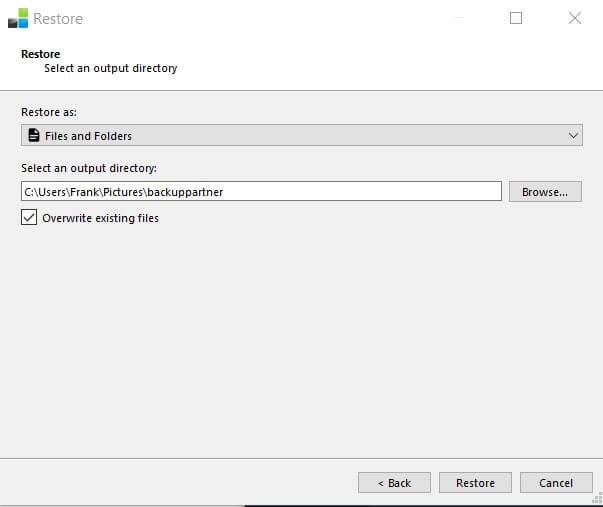603x507 pixels.
Task: Click the output directory path field
Action: click(262, 191)
